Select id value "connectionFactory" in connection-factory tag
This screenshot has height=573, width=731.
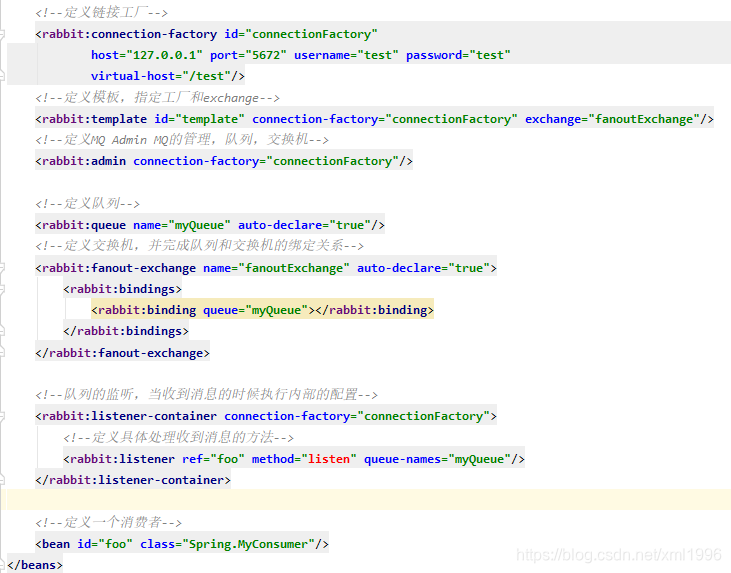tap(311, 34)
